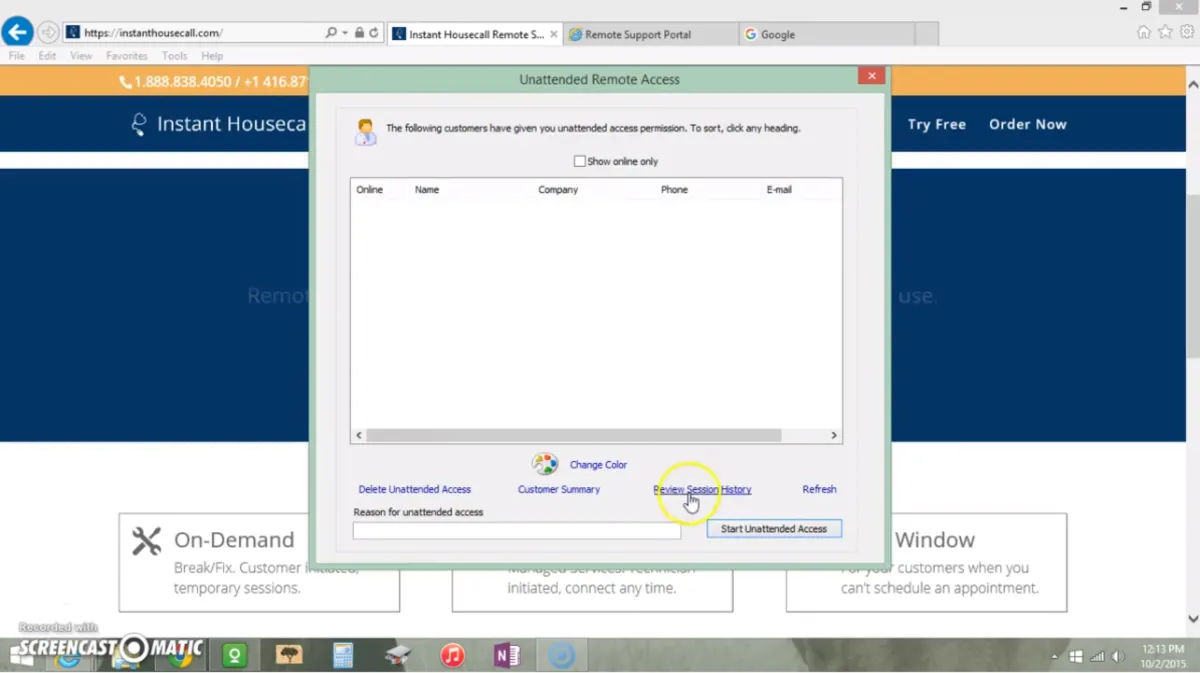Click the Change Color palette icon

pyautogui.click(x=545, y=464)
